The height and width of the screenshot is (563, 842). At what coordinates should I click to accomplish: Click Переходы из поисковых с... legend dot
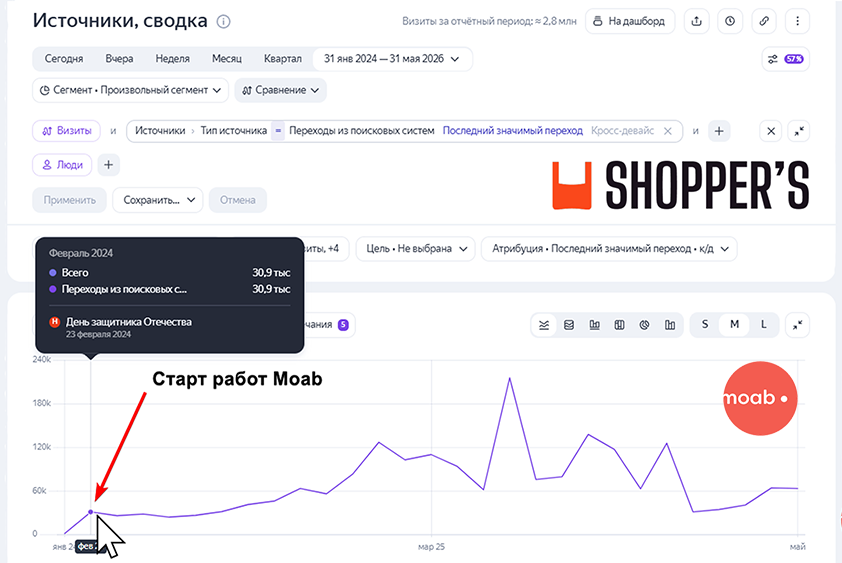point(53,289)
